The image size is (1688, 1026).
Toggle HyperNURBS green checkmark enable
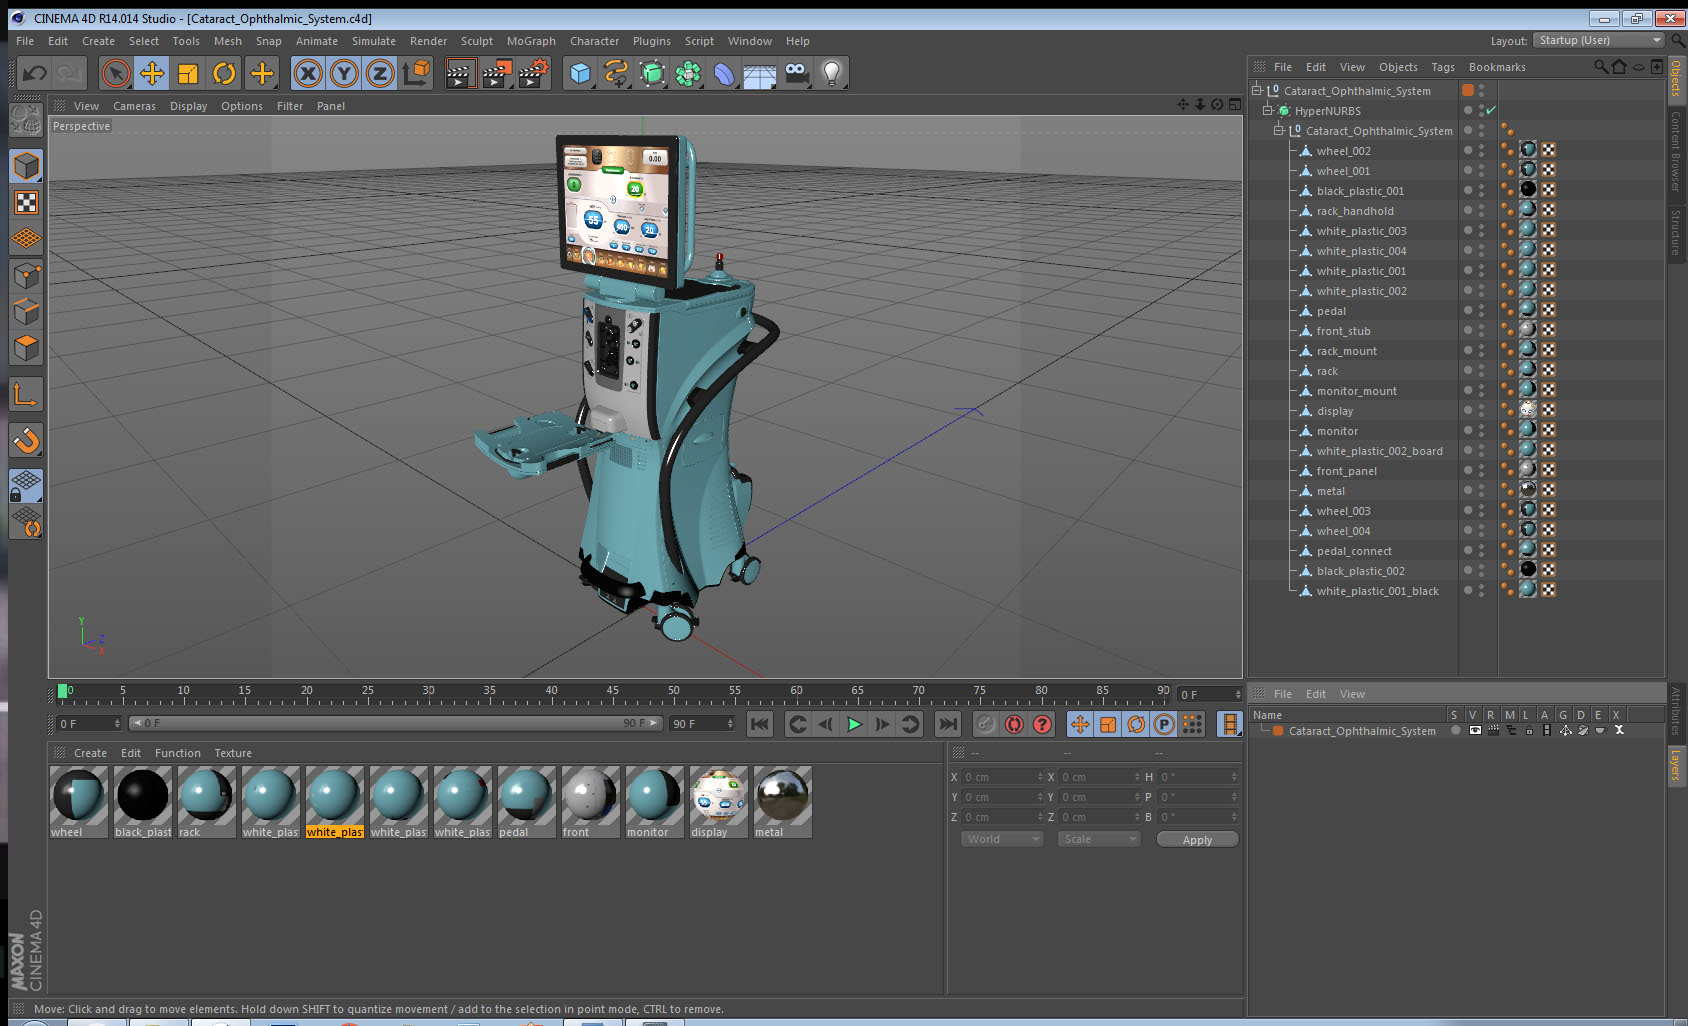(x=1491, y=111)
